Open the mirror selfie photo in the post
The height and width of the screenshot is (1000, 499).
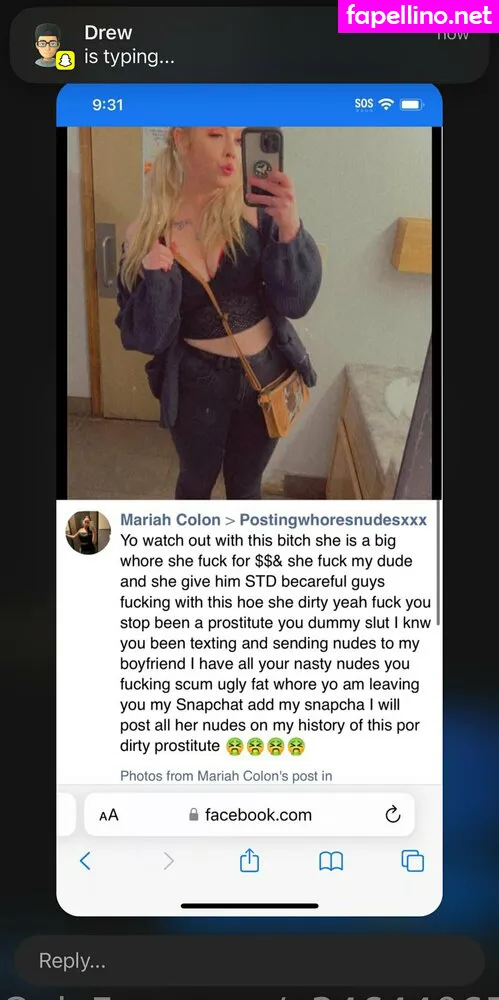tap(250, 312)
